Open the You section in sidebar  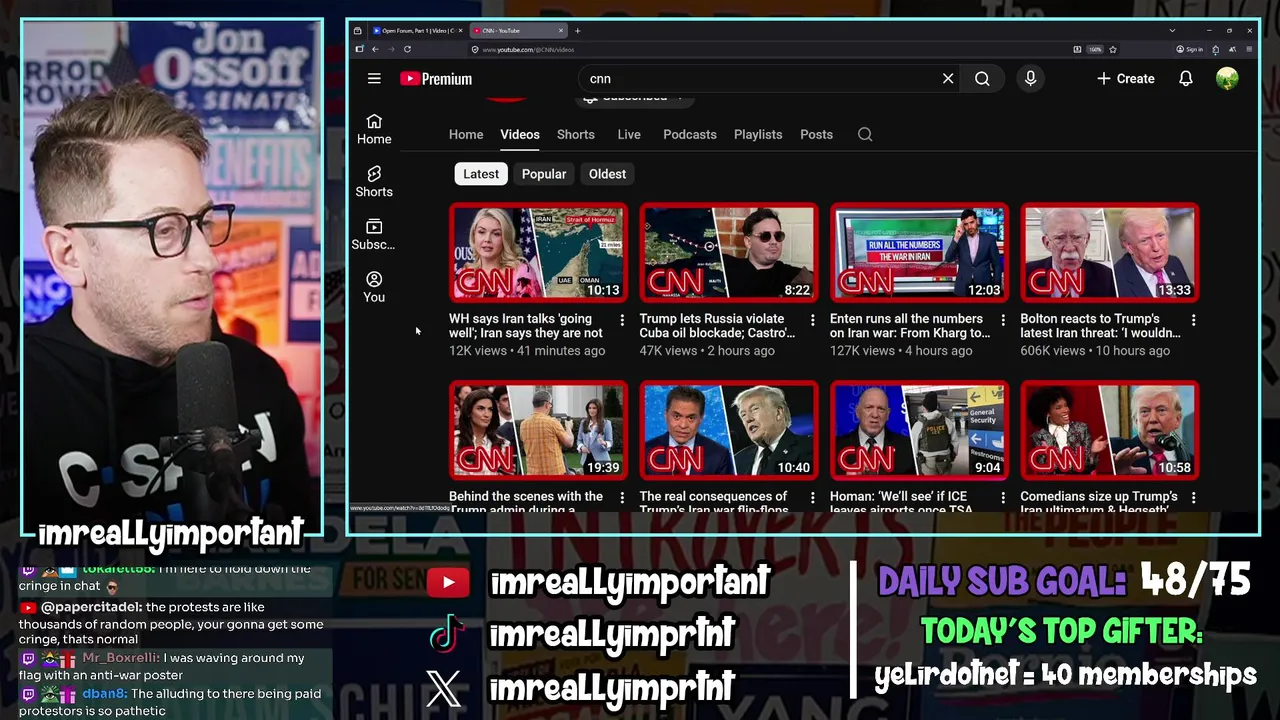(x=374, y=287)
